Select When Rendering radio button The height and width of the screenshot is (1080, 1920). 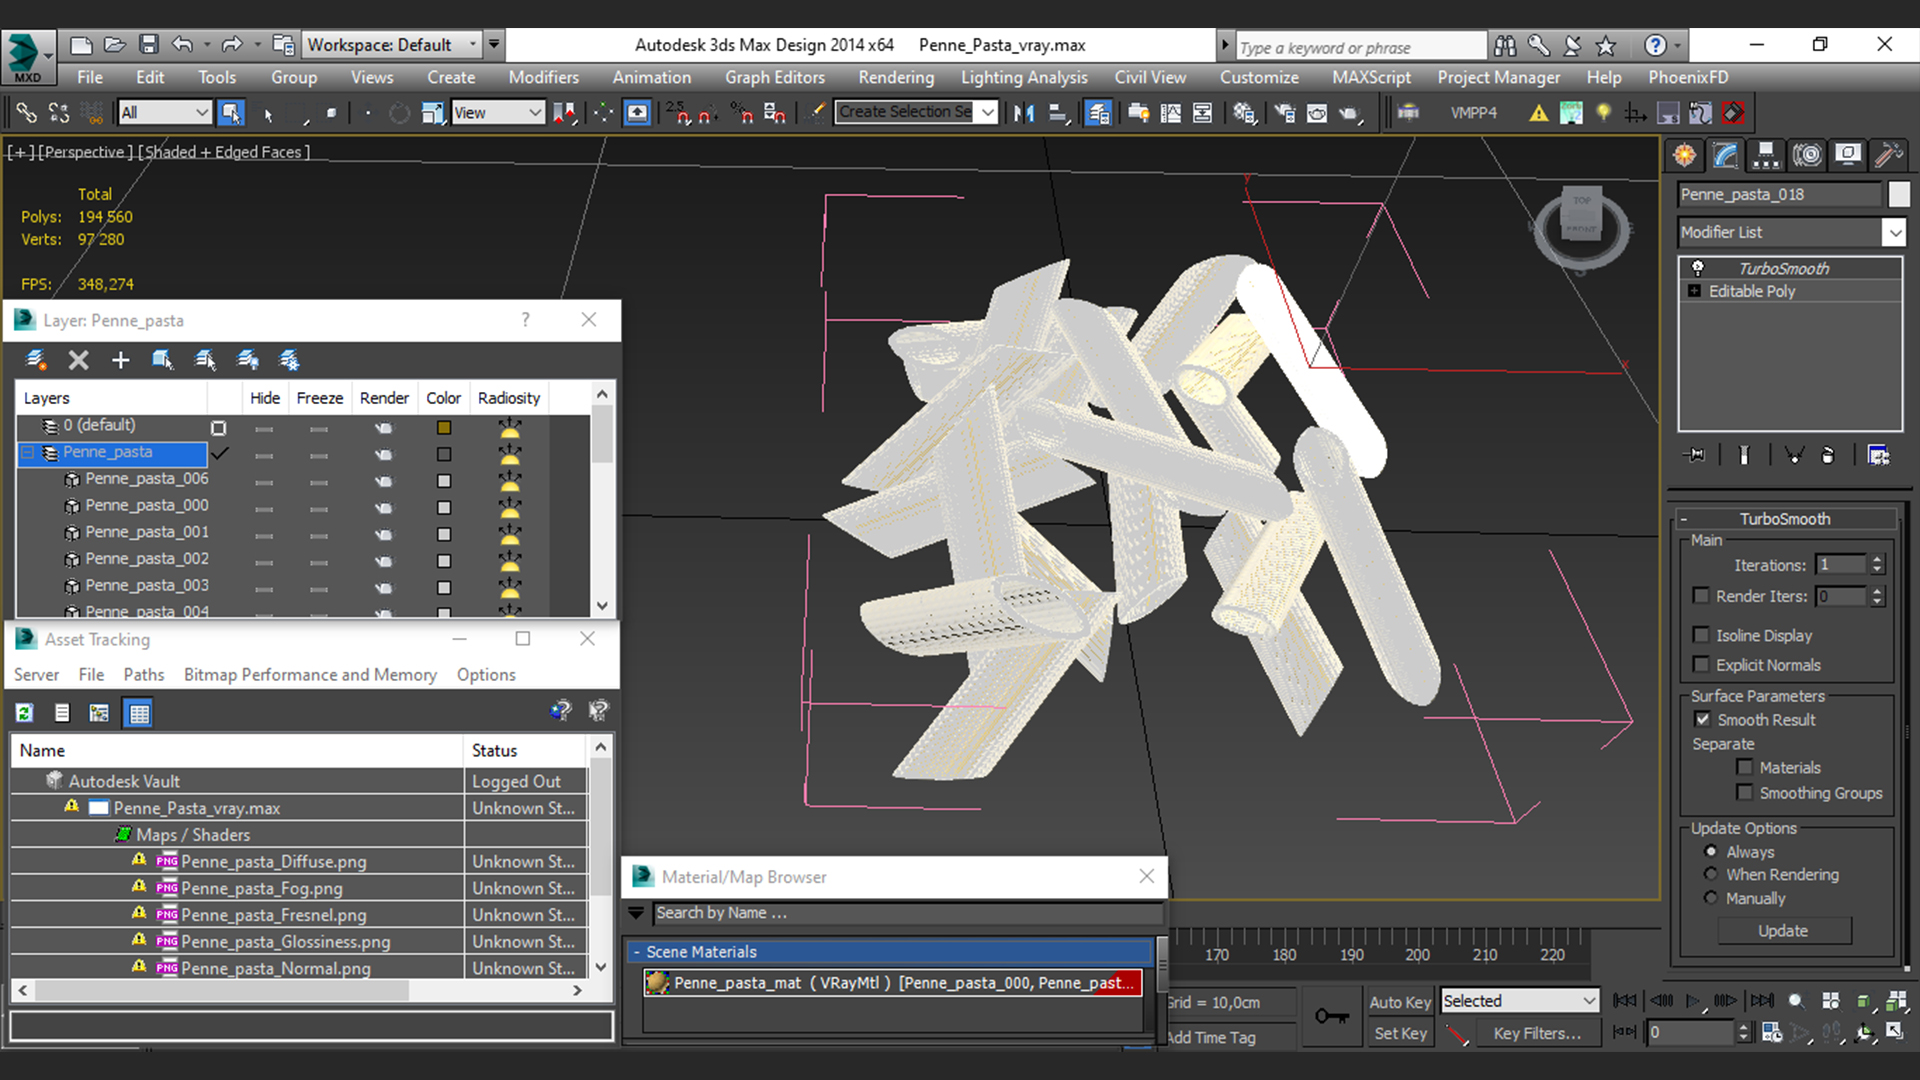pyautogui.click(x=1711, y=875)
